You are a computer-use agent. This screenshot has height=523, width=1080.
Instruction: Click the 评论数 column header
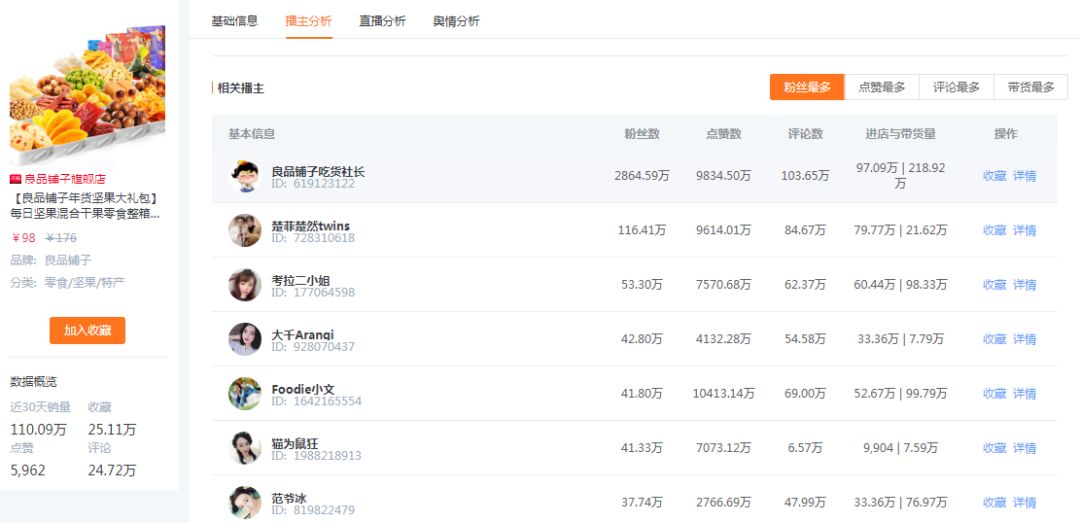tap(805, 134)
